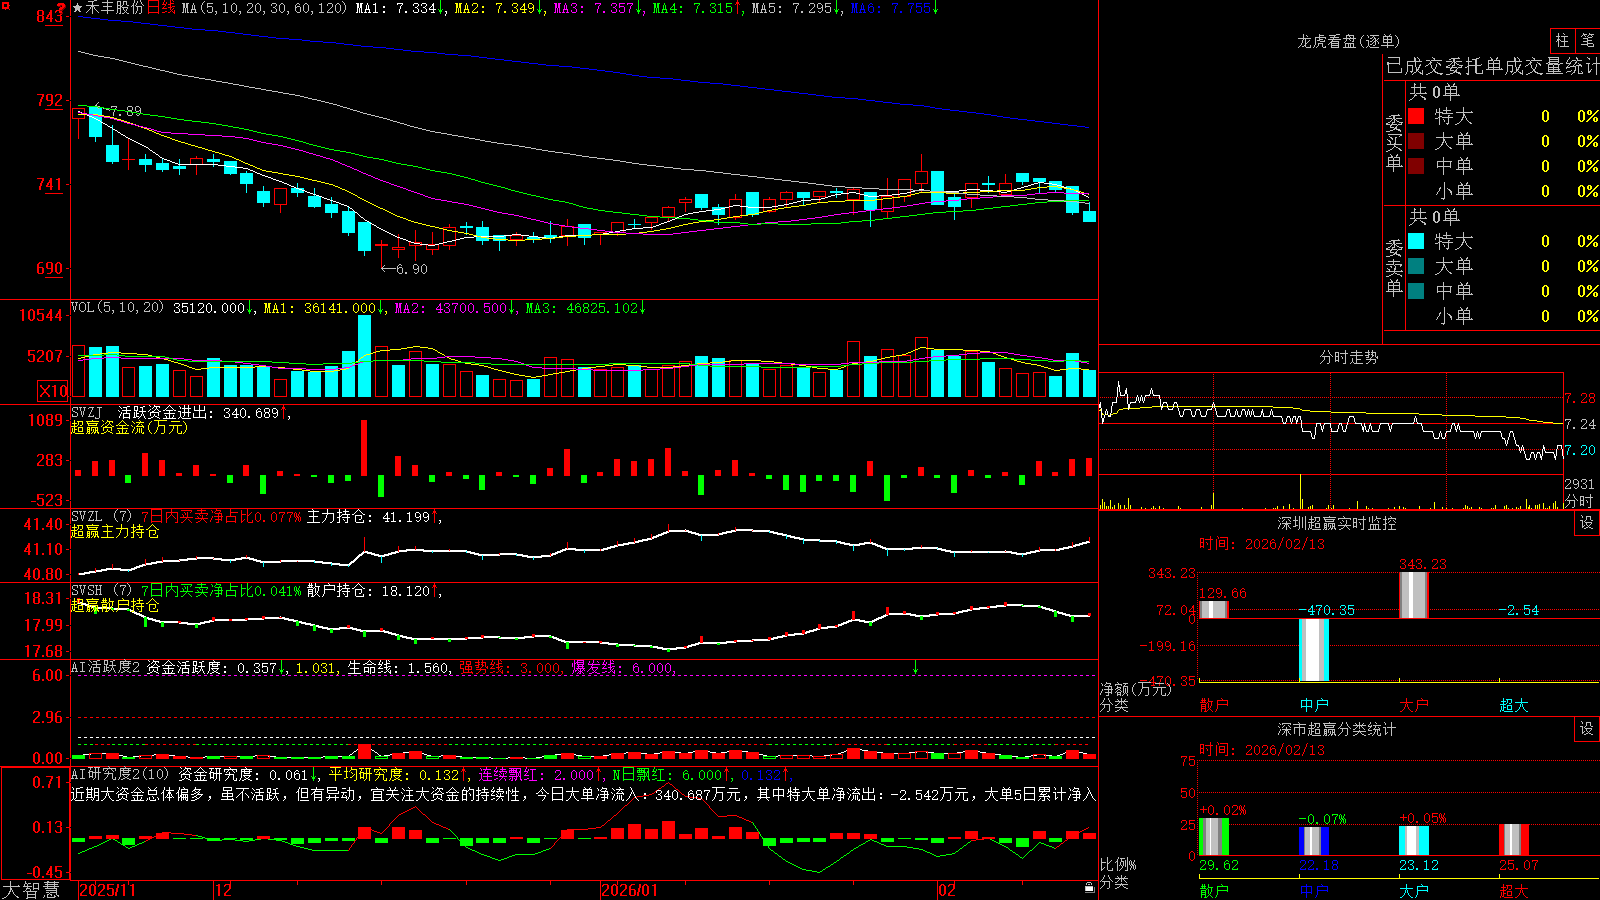The width and height of the screenshot is (1600, 900).
Task: Click the X10 volume scale indicator
Action: (53, 391)
